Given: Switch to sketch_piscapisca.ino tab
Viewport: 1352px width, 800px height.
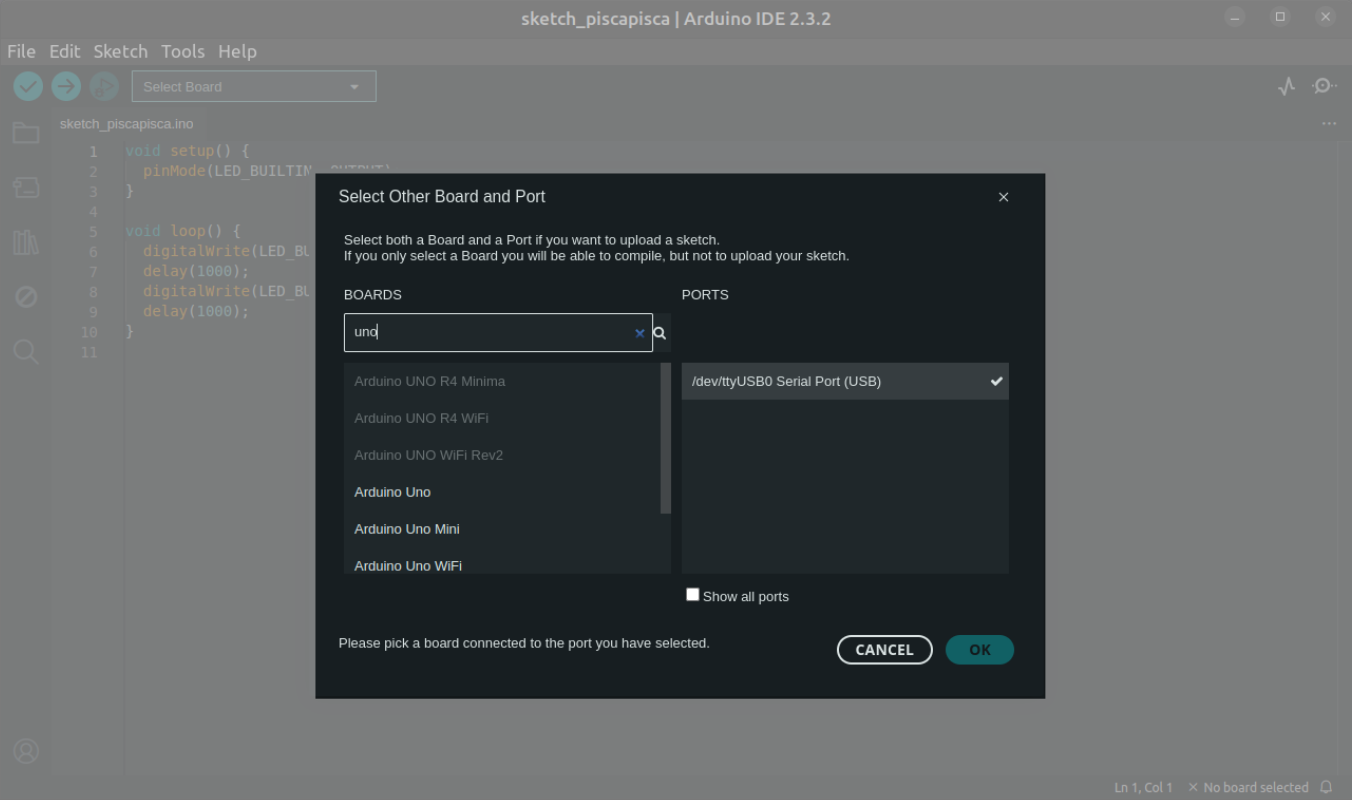Looking at the screenshot, I should pyautogui.click(x=126, y=124).
